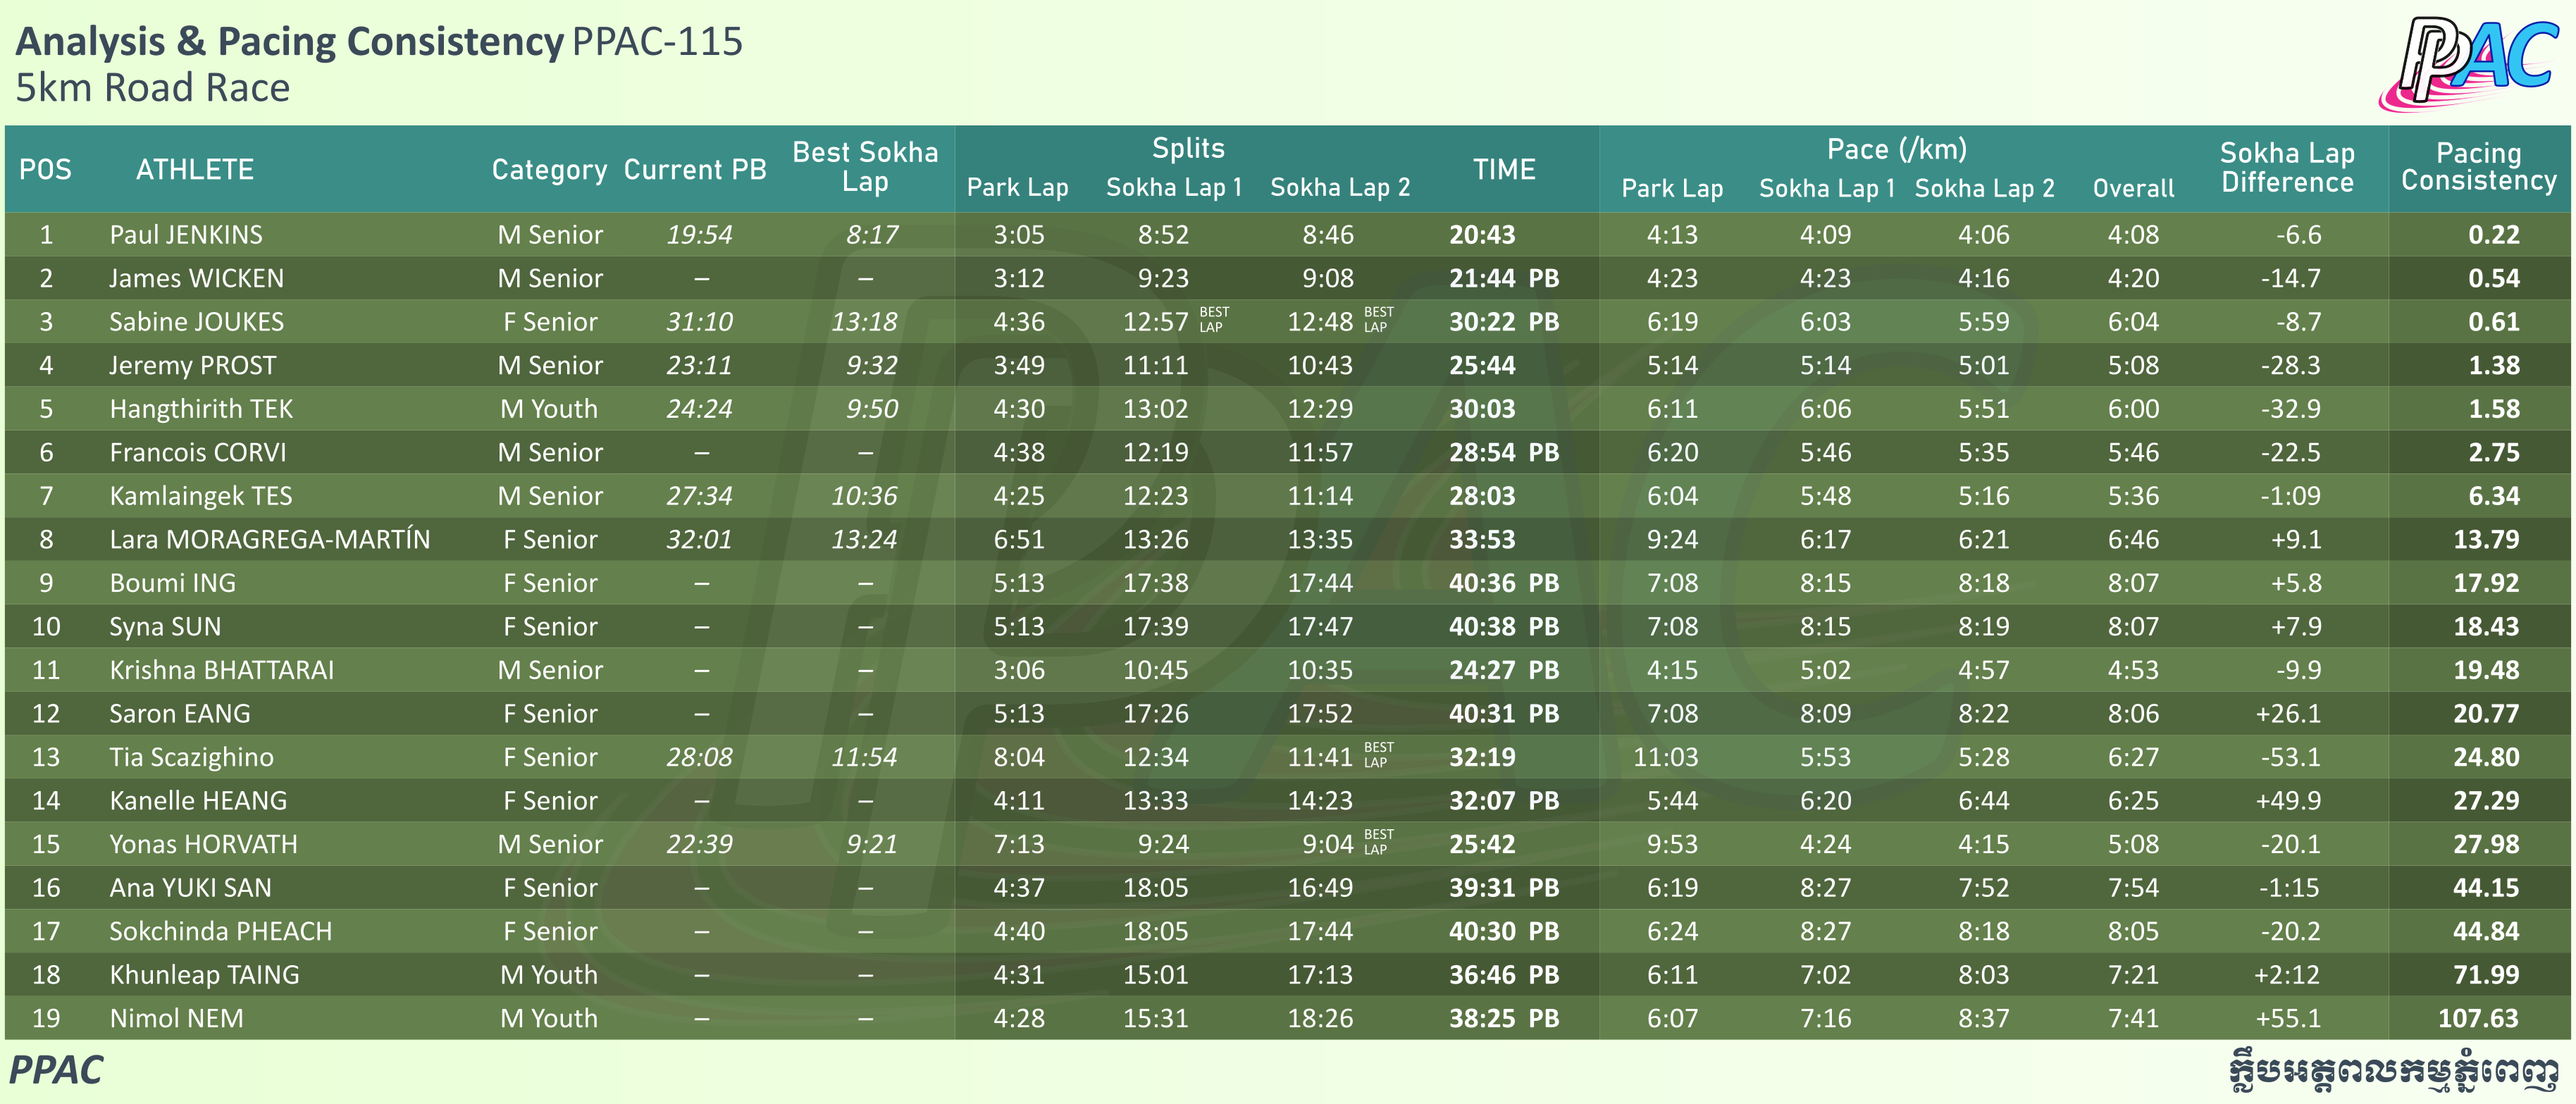Click the PPAC logo in top-right corner

pos(2467,62)
